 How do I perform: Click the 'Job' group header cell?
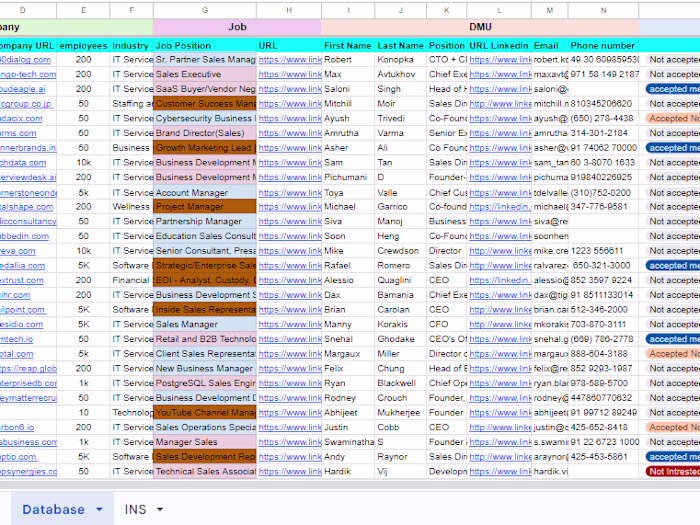pyautogui.click(x=237, y=28)
